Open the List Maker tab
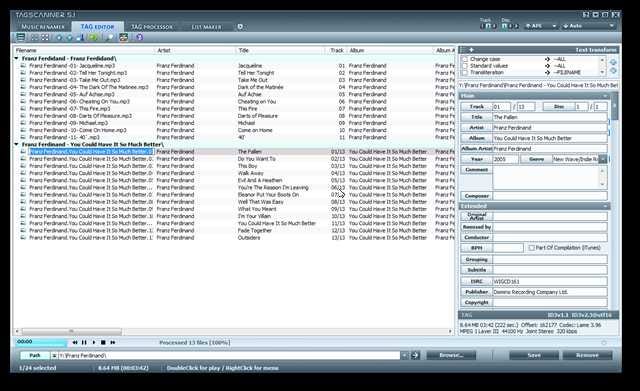 coord(207,27)
